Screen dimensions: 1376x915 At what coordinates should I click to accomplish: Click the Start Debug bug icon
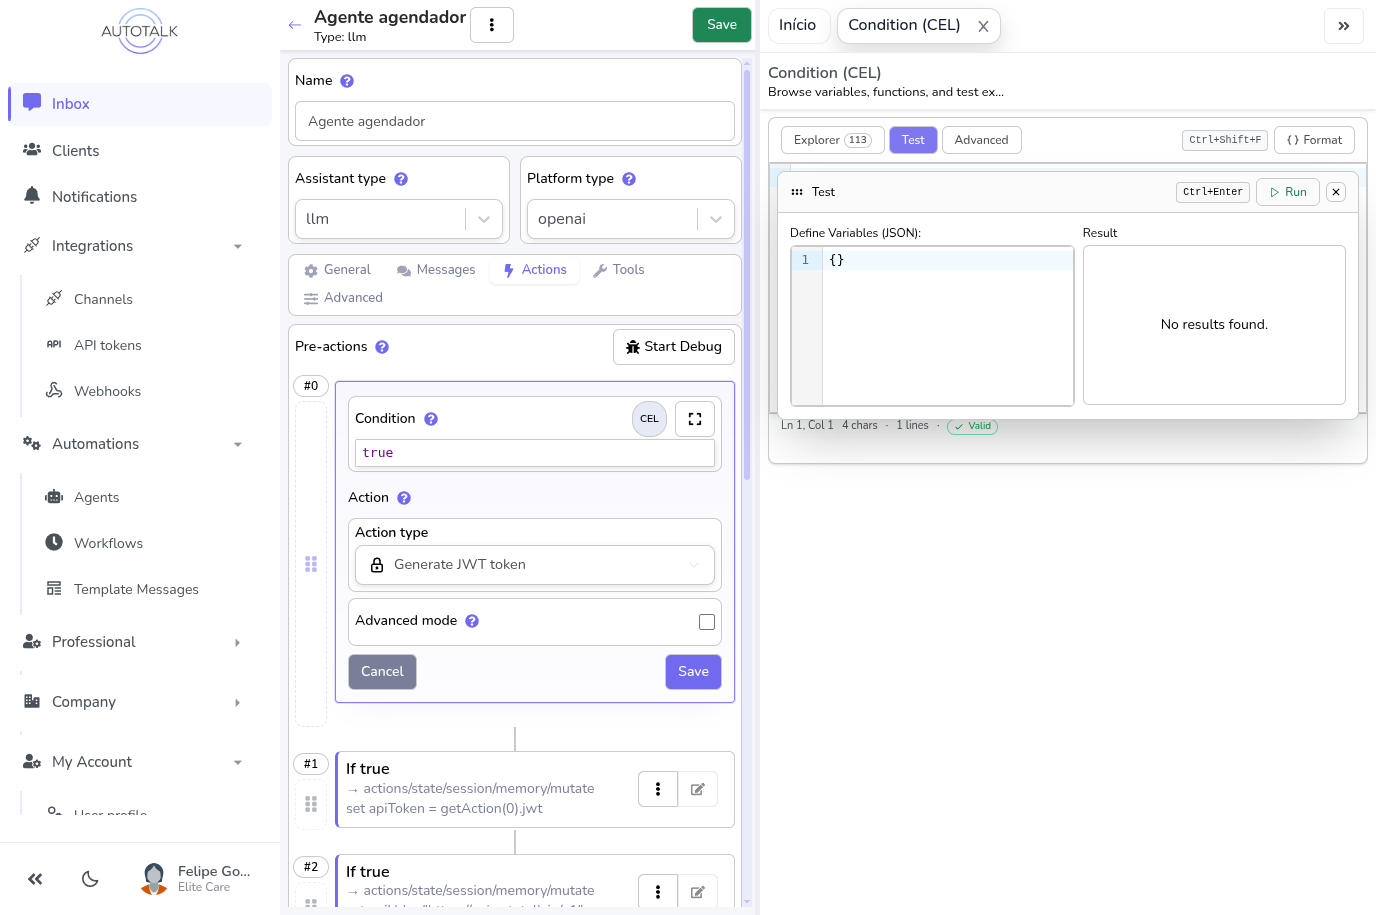[633, 346]
